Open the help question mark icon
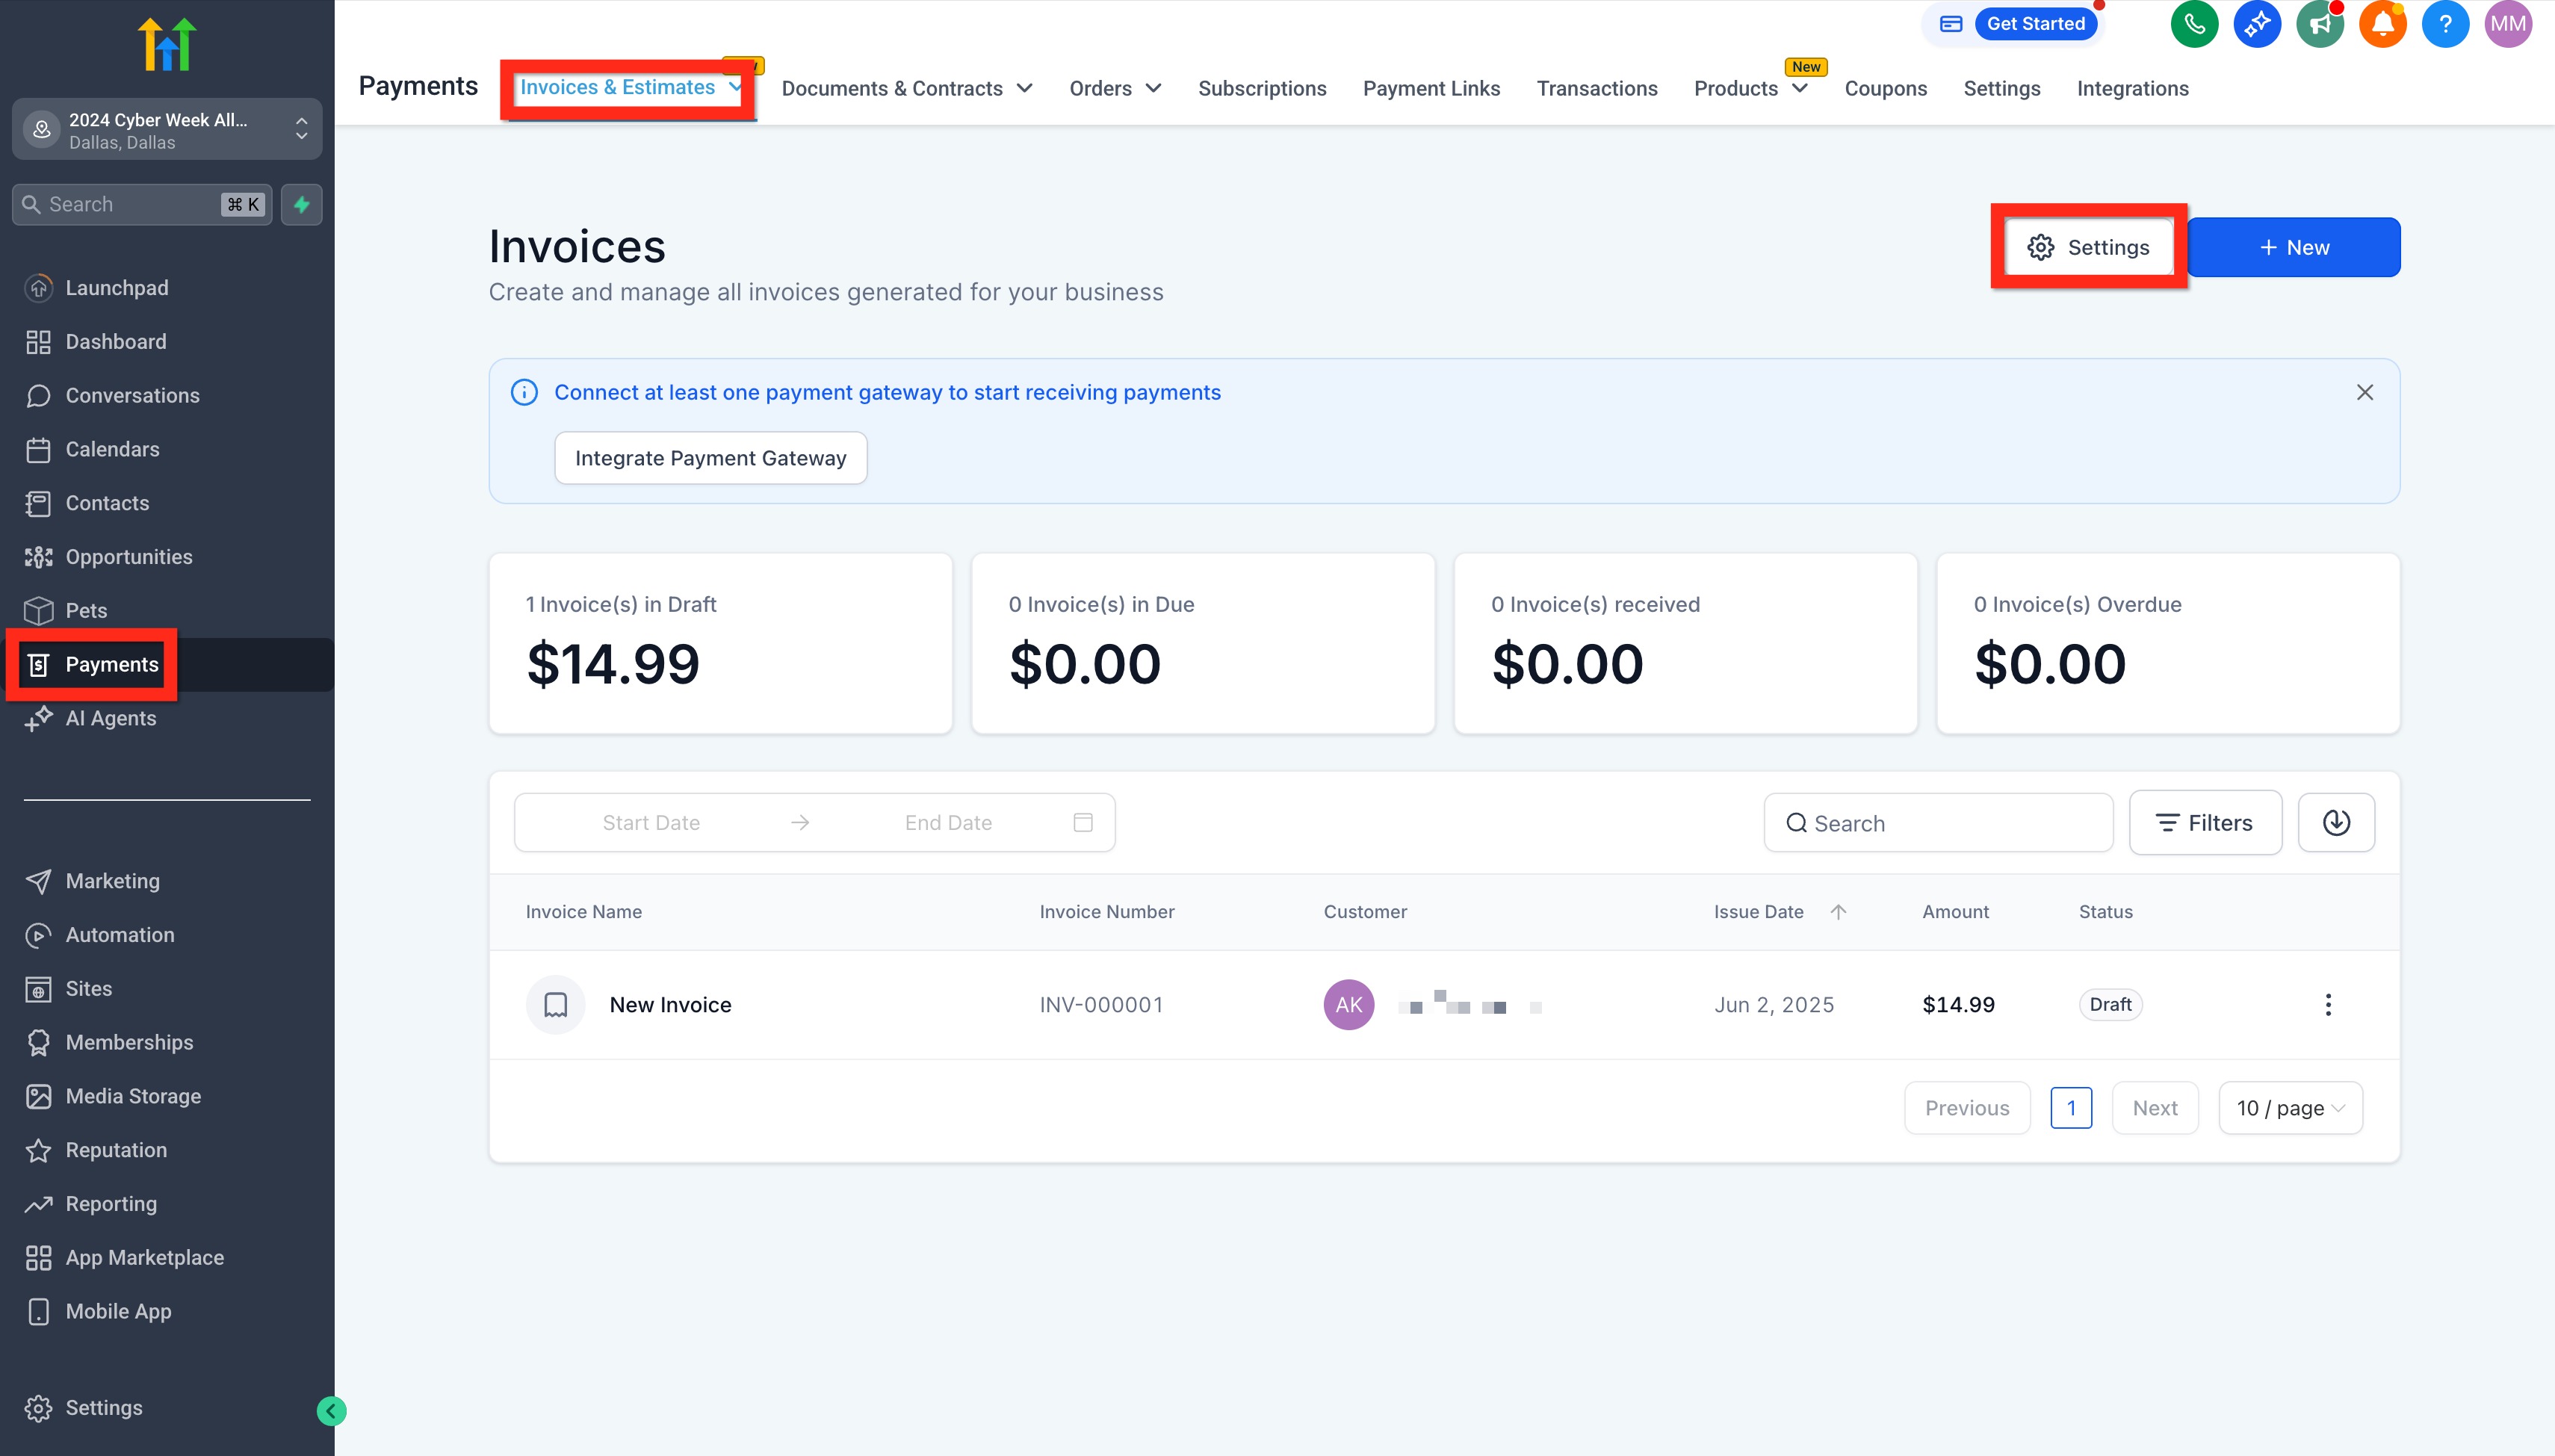The width and height of the screenshot is (2555, 1456). 2445,24
